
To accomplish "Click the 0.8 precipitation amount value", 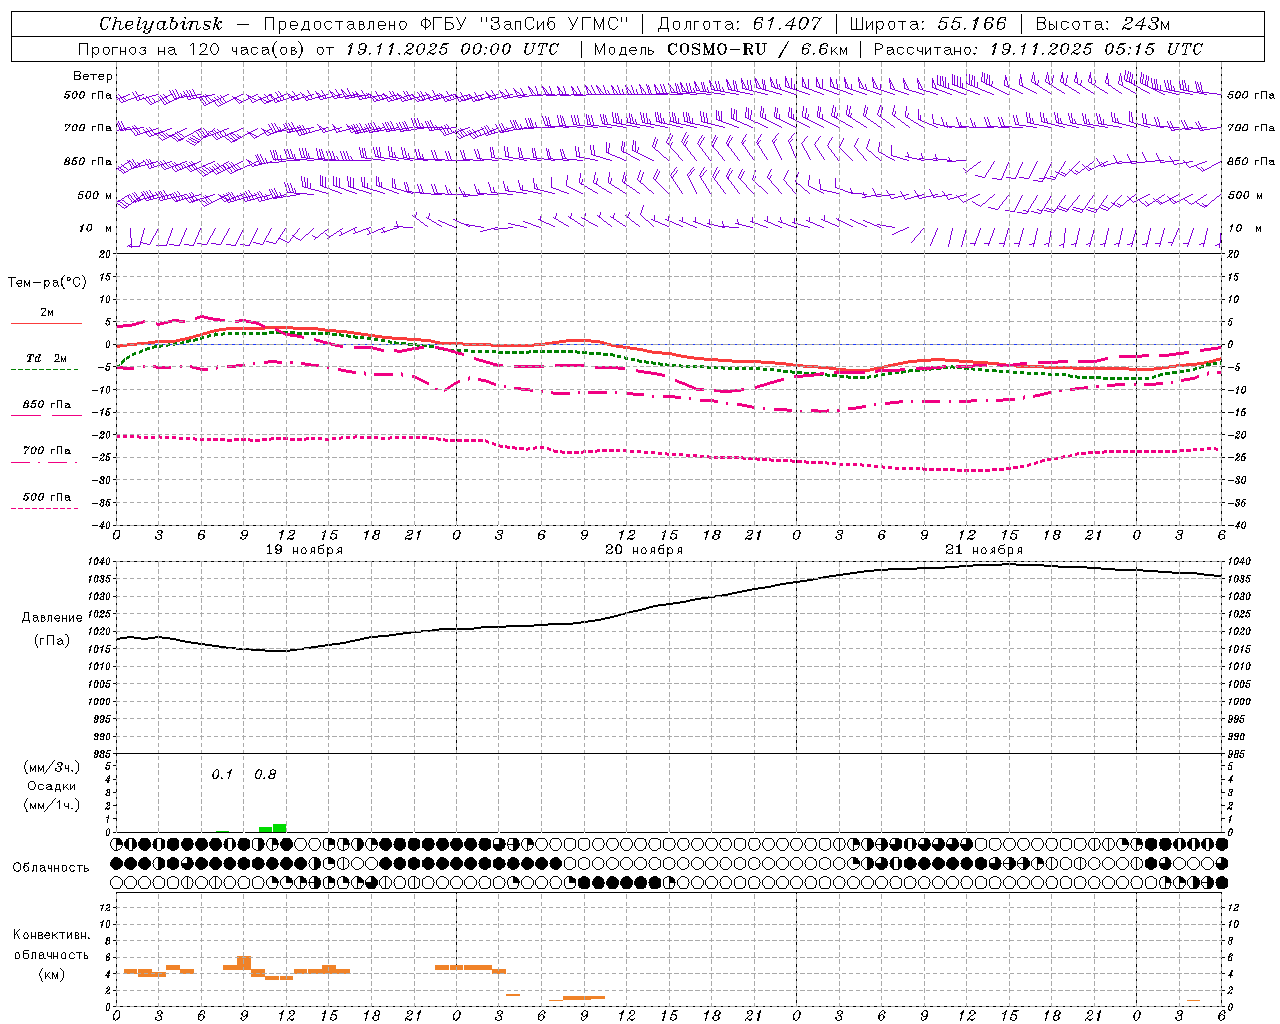I will pos(265,774).
